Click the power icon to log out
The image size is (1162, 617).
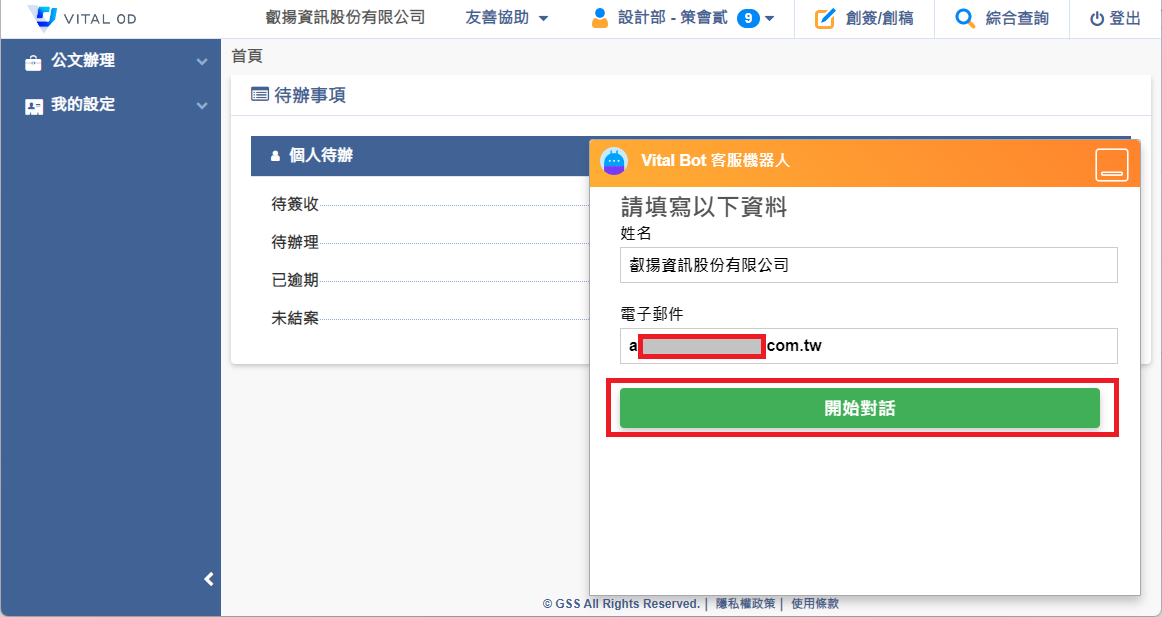click(1097, 18)
